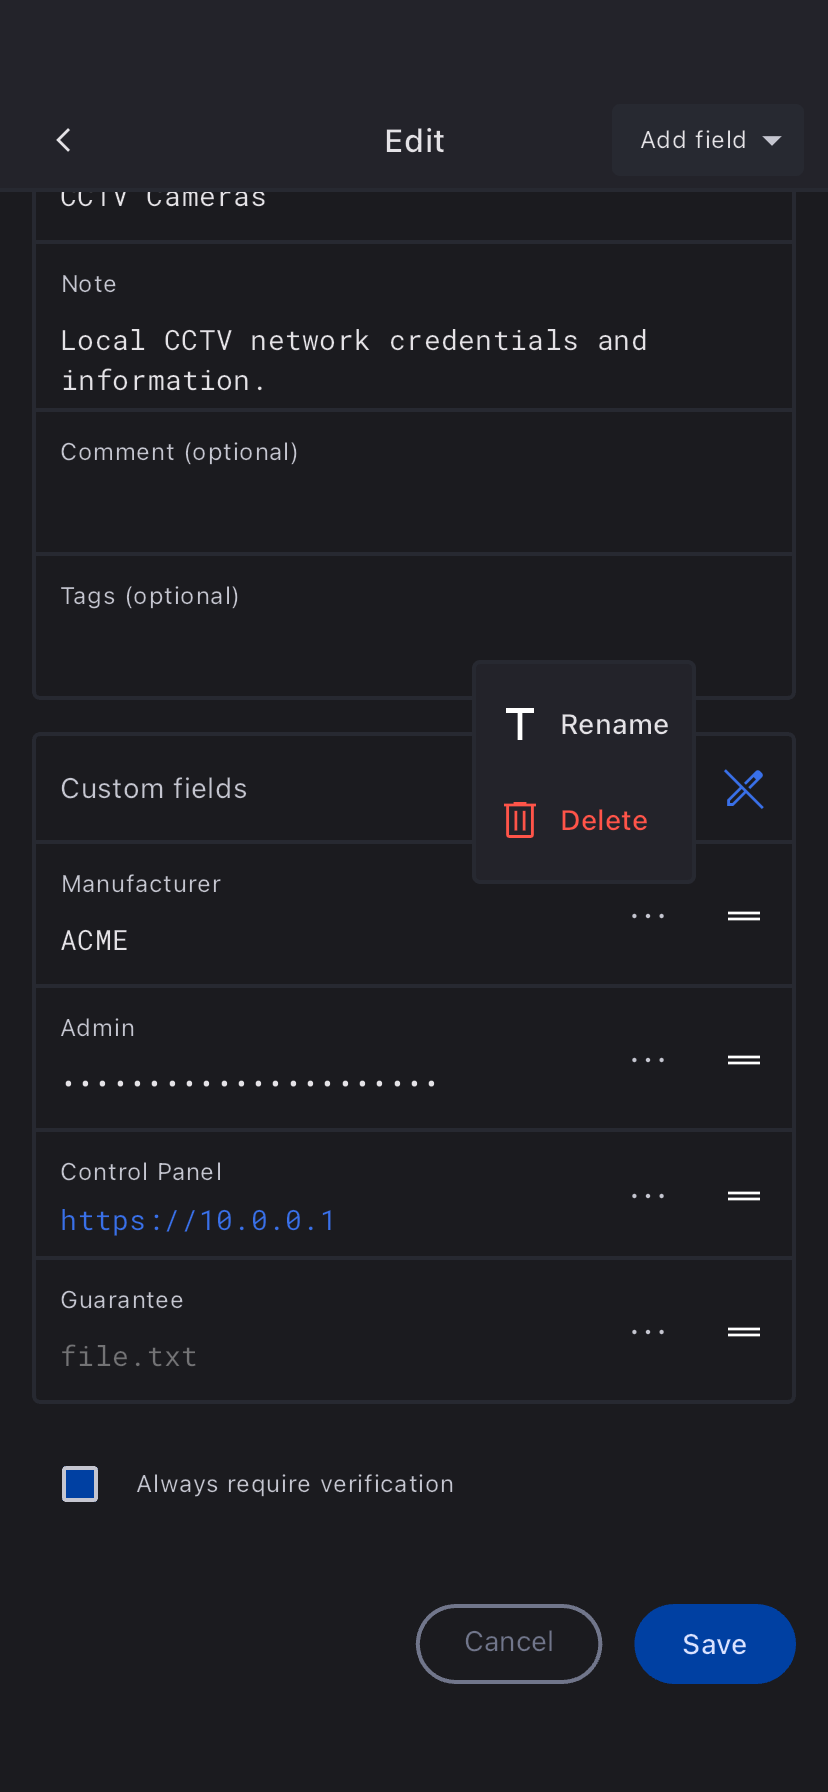This screenshot has width=828, height=1792.
Task: Click the Admin field reorder handle
Action: 744,1060
